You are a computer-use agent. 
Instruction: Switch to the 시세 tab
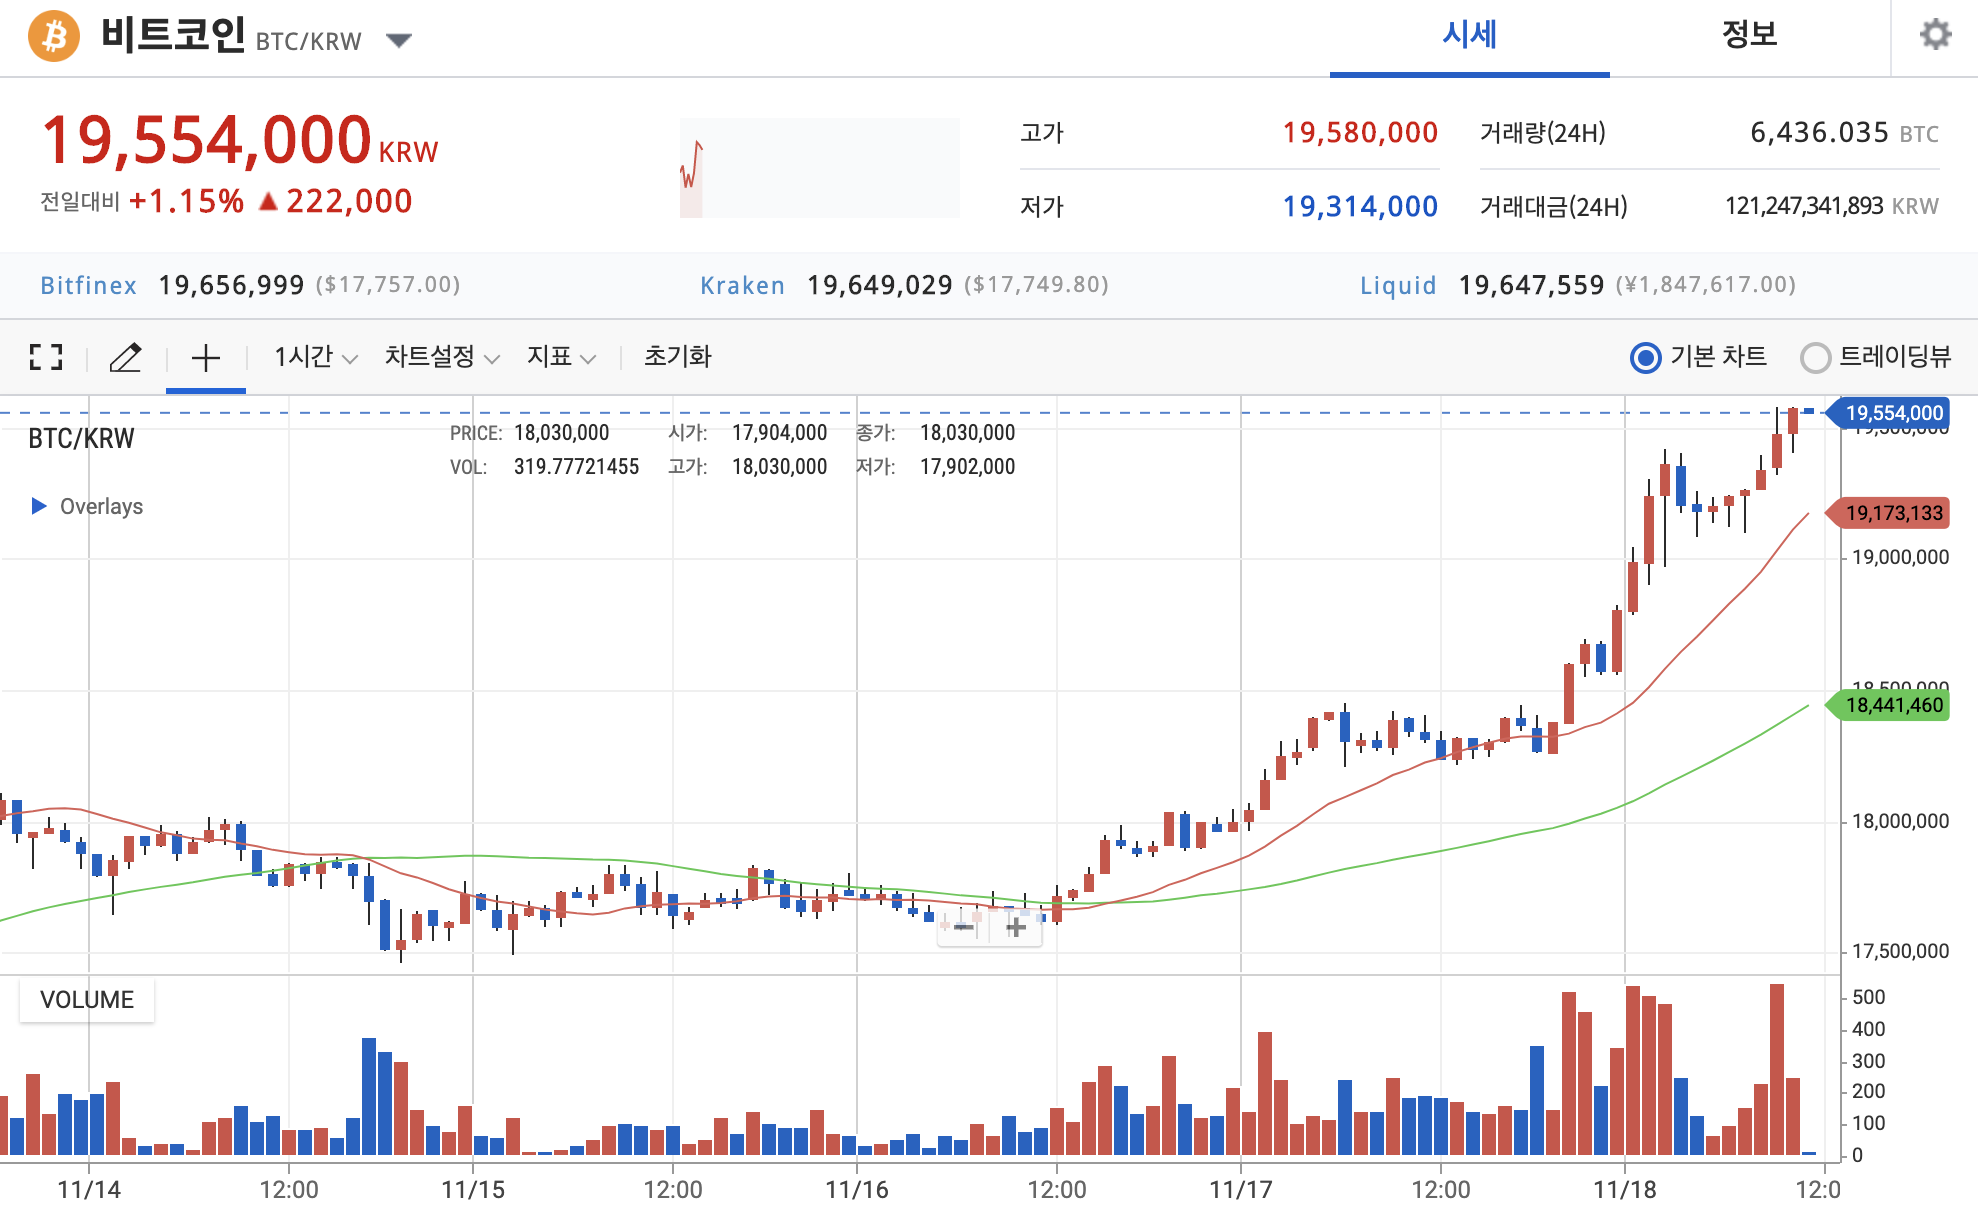point(1469,36)
